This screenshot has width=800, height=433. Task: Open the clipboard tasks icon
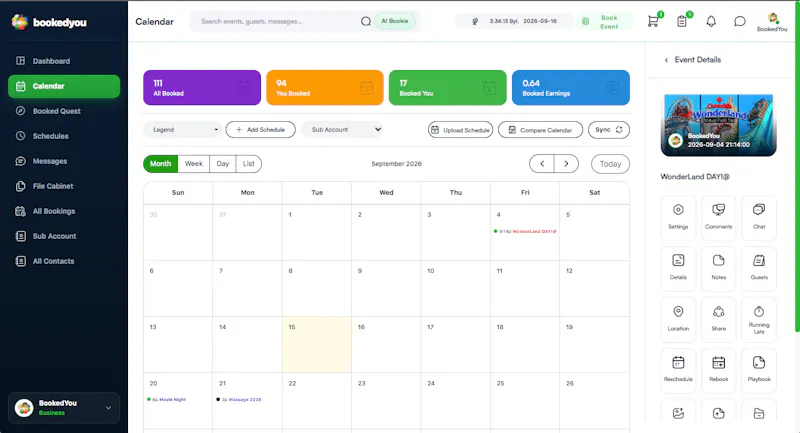[x=682, y=21]
